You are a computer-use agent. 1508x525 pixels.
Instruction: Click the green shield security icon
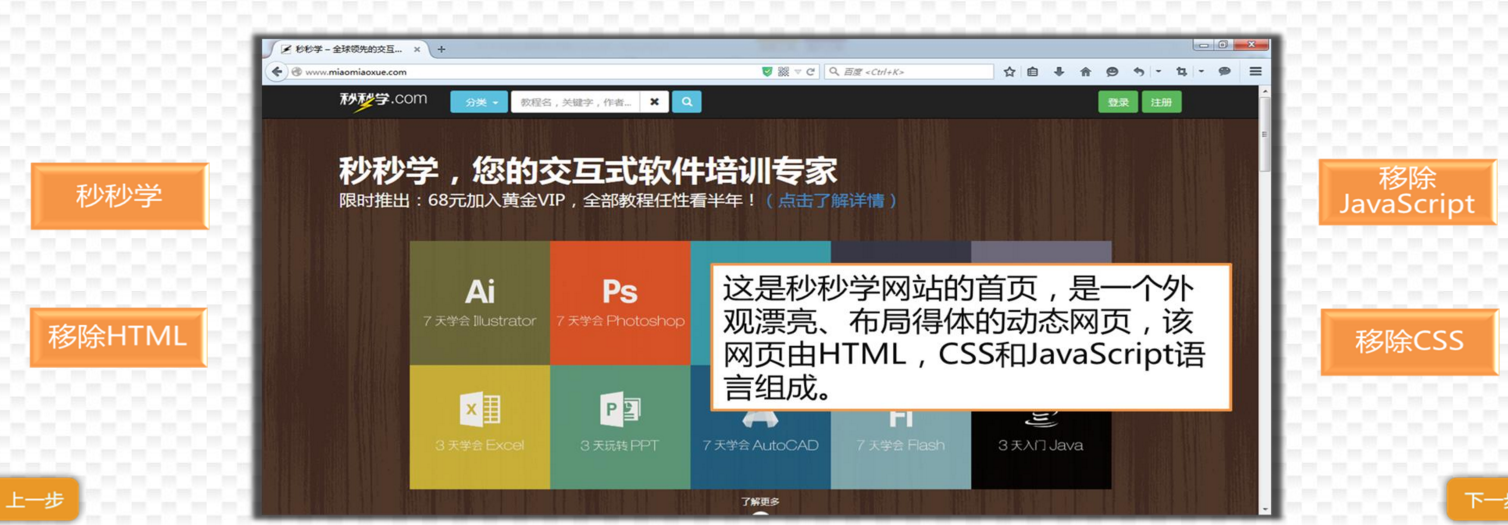pos(767,72)
